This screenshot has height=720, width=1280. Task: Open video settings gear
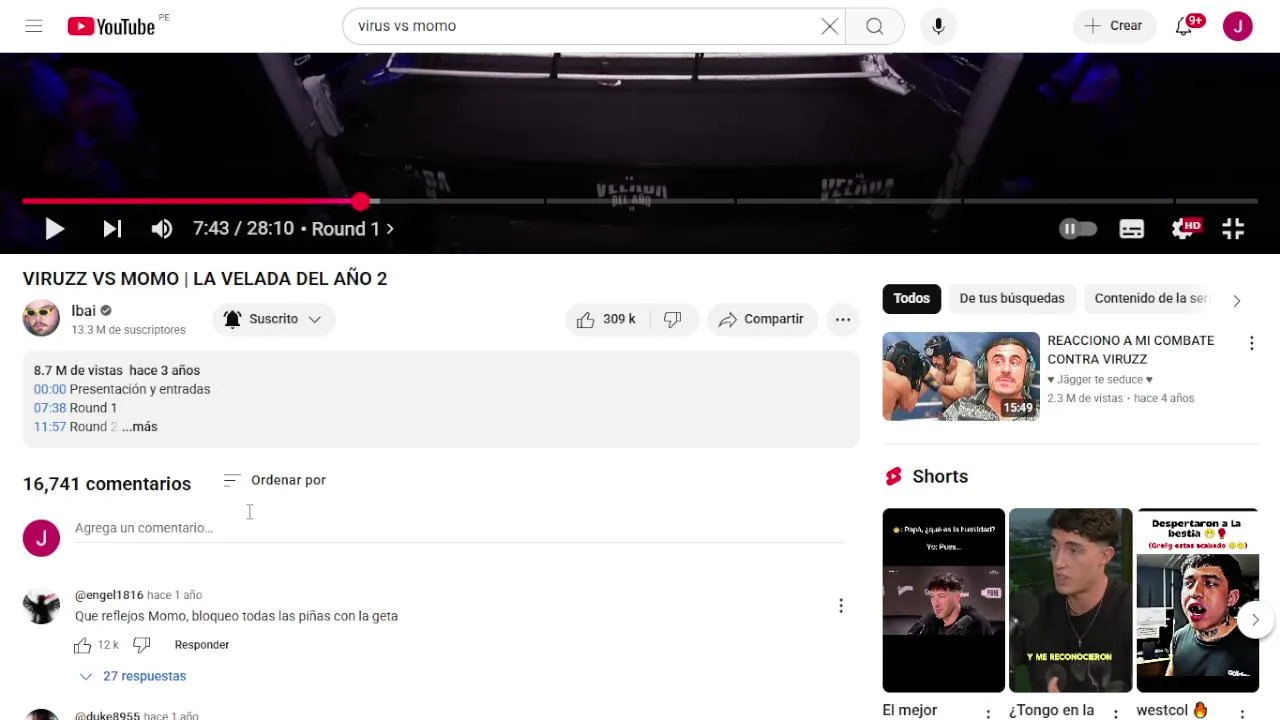coord(1184,229)
